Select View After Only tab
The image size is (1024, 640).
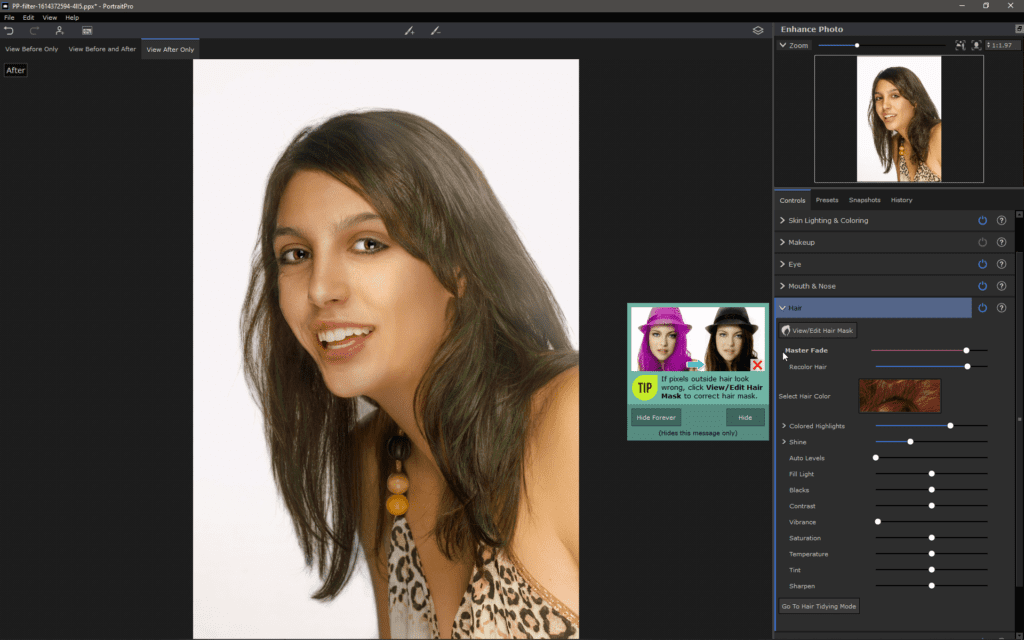pyautogui.click(x=170, y=49)
